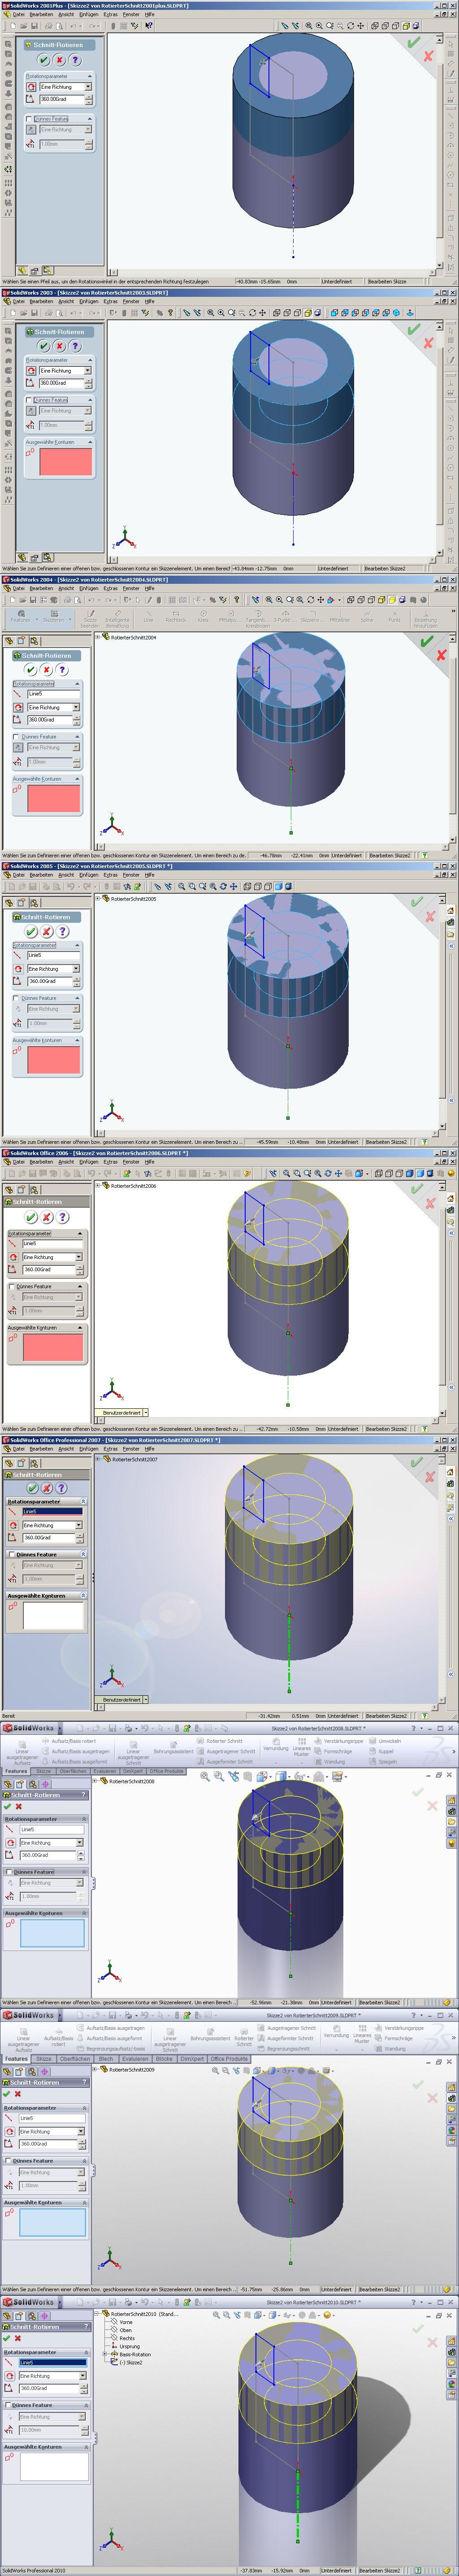Open Eine Richtung rotation dropdown in SolidWorks 2008

80,1843
